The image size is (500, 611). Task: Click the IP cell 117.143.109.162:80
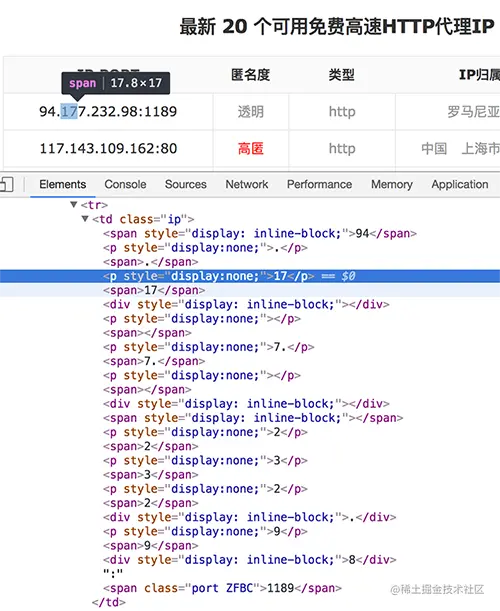tap(108, 148)
